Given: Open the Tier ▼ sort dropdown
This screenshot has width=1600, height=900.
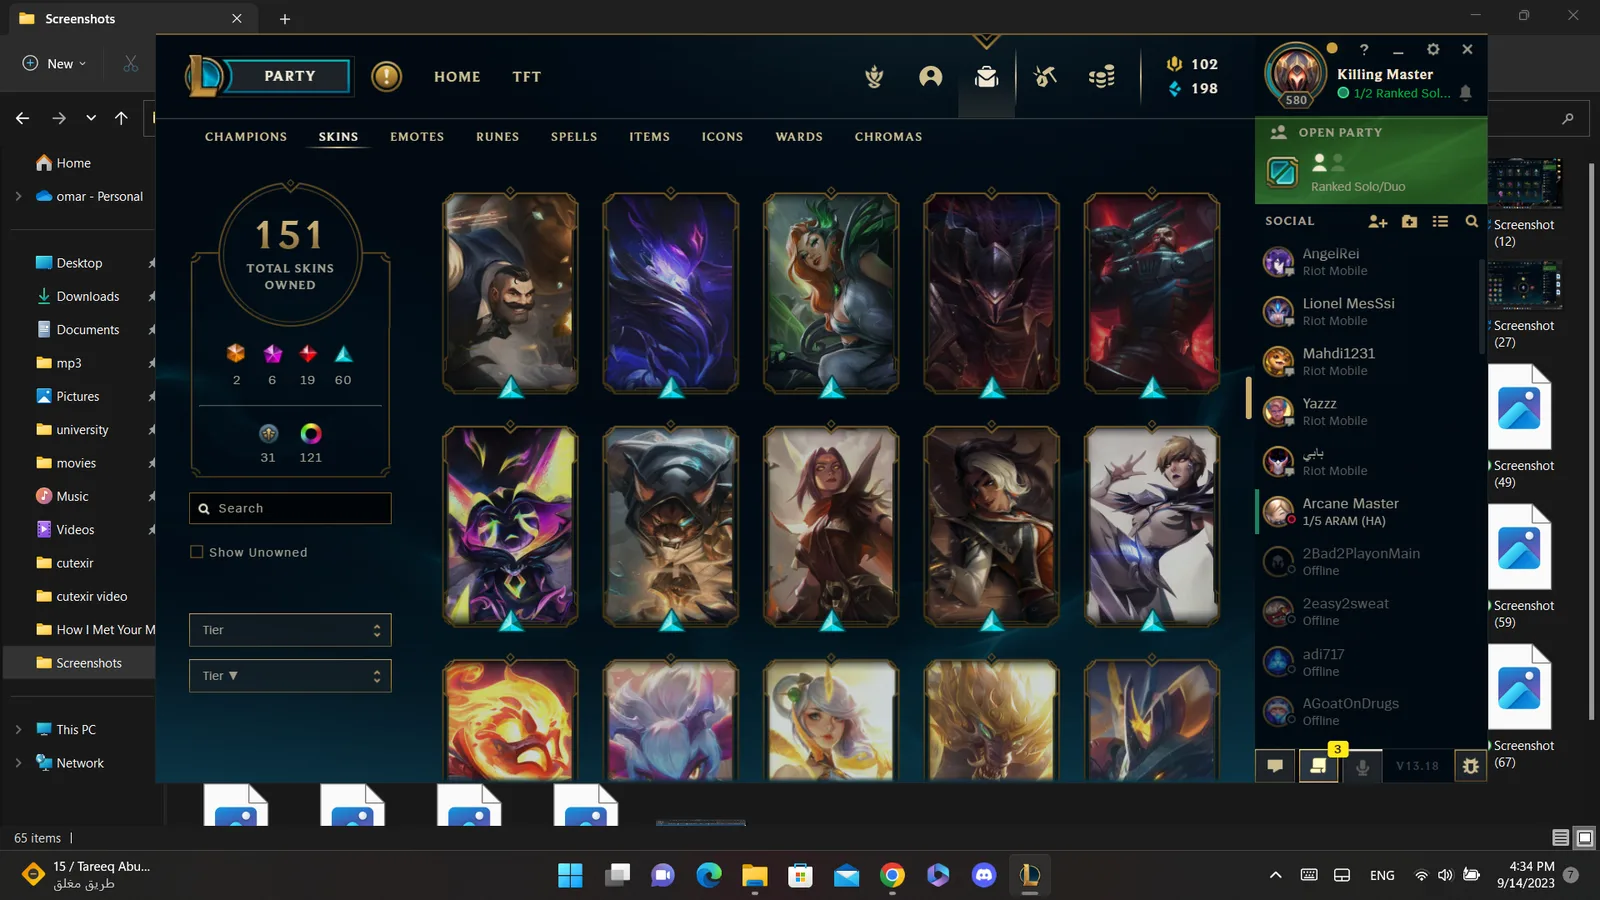Looking at the screenshot, I should (290, 676).
